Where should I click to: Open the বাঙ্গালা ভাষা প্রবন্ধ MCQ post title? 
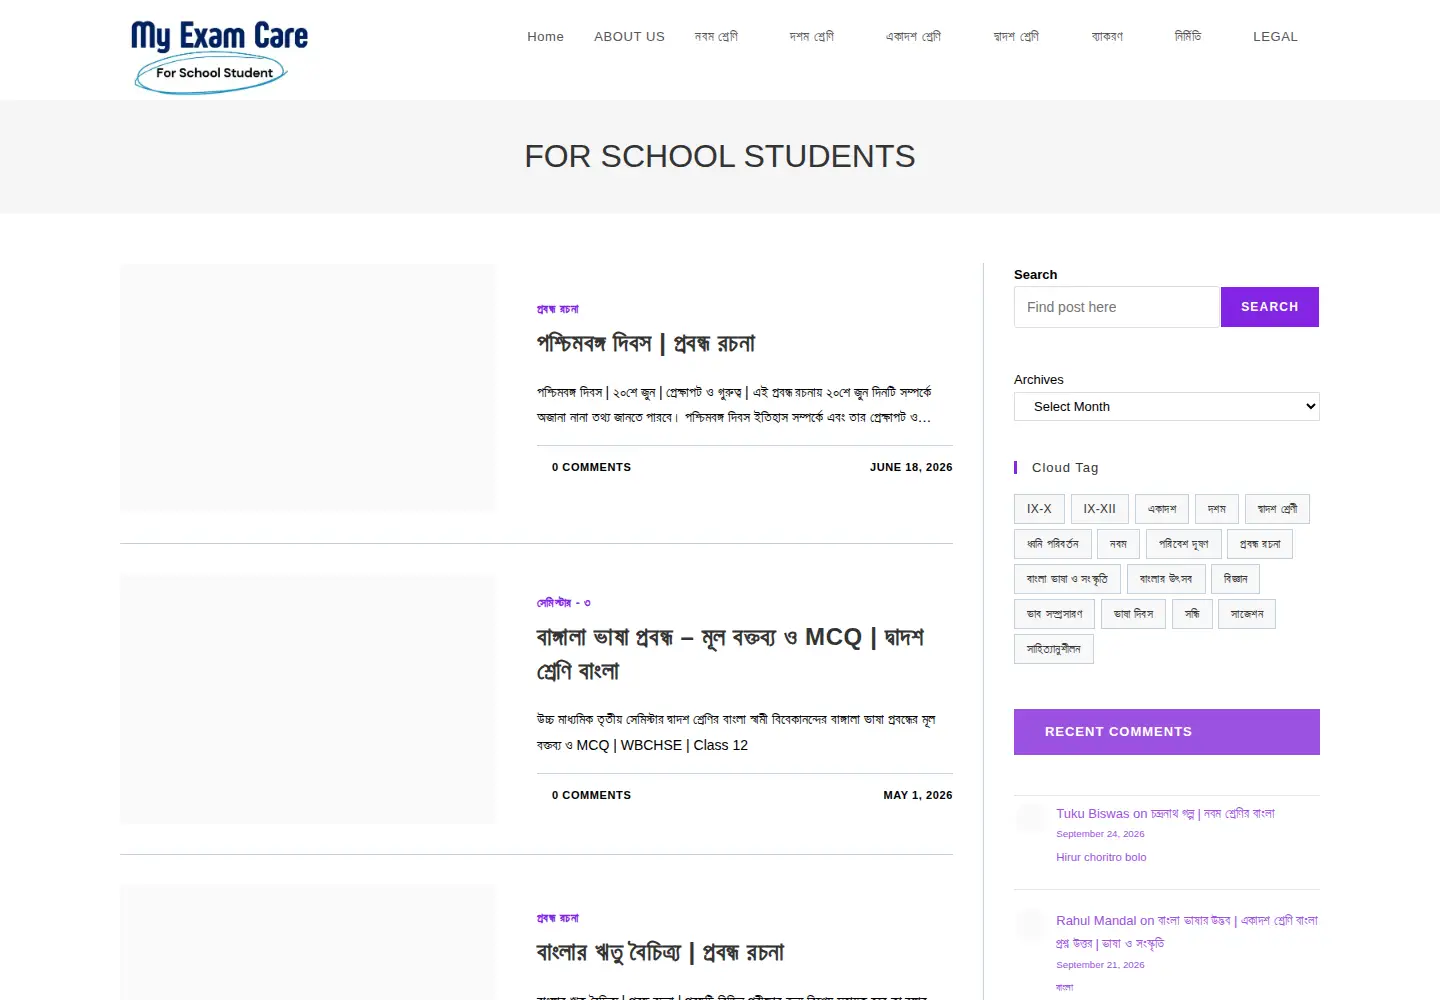(x=730, y=654)
